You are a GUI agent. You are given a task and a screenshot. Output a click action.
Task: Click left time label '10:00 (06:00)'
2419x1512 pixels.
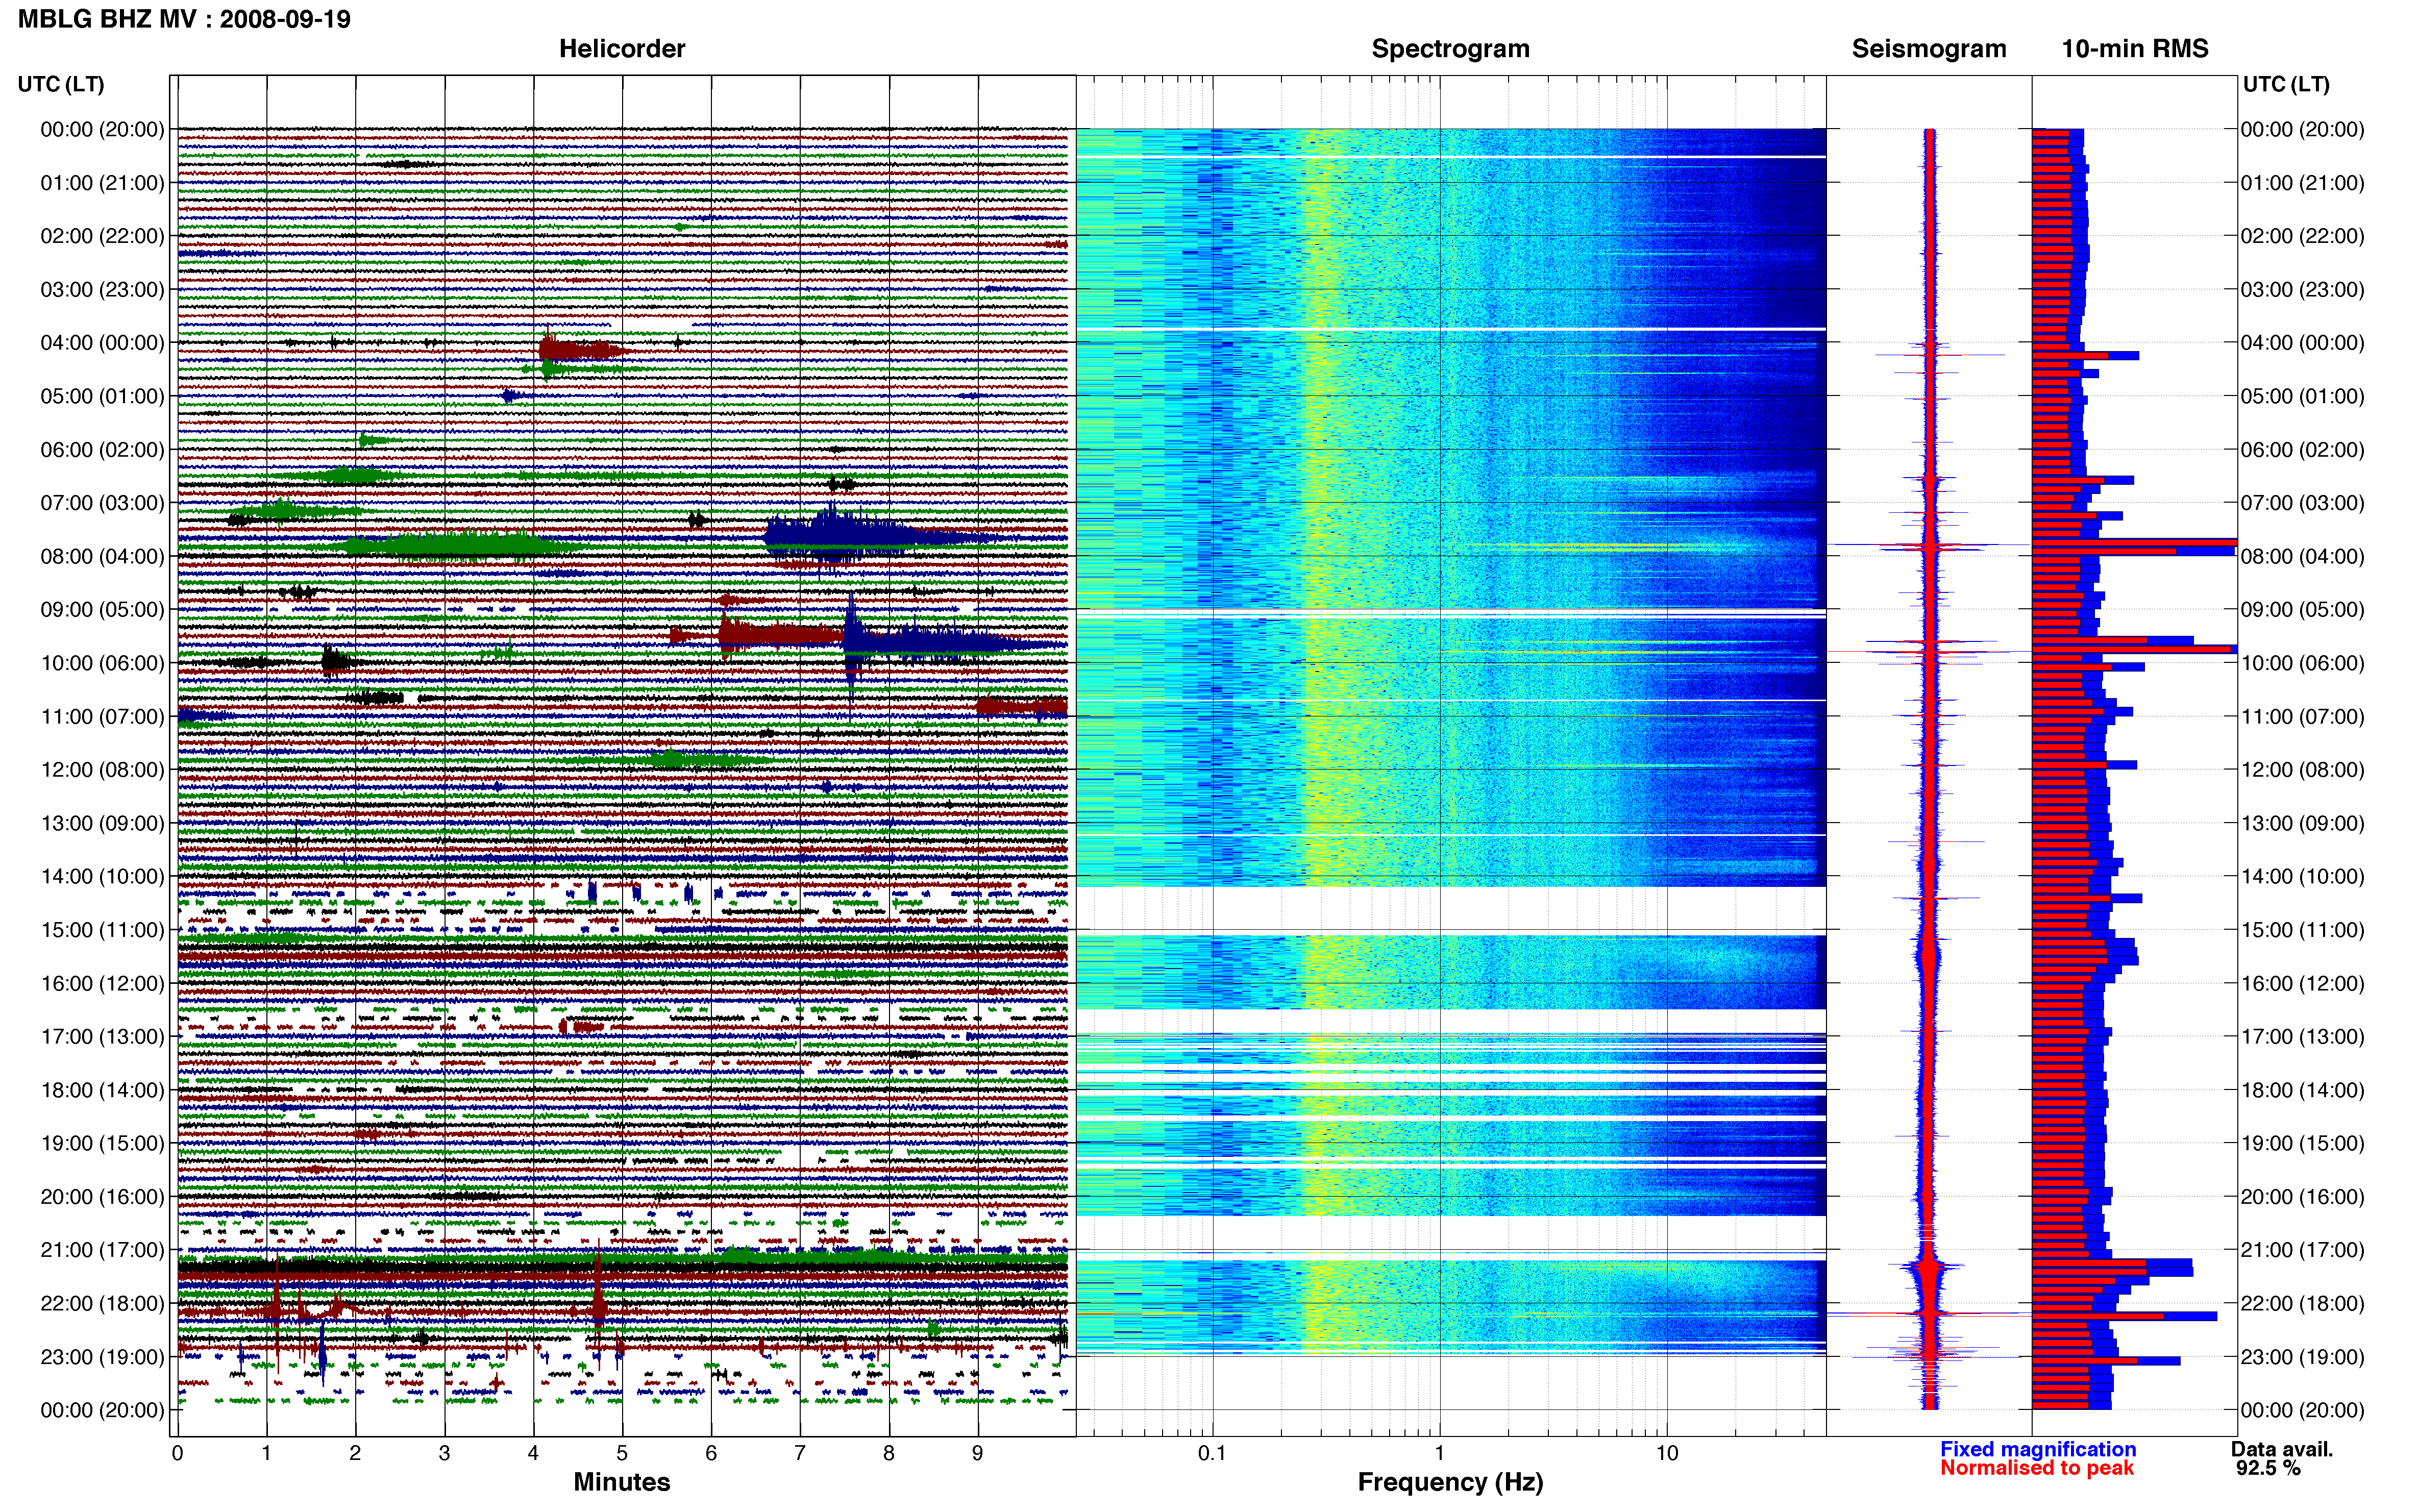102,663
